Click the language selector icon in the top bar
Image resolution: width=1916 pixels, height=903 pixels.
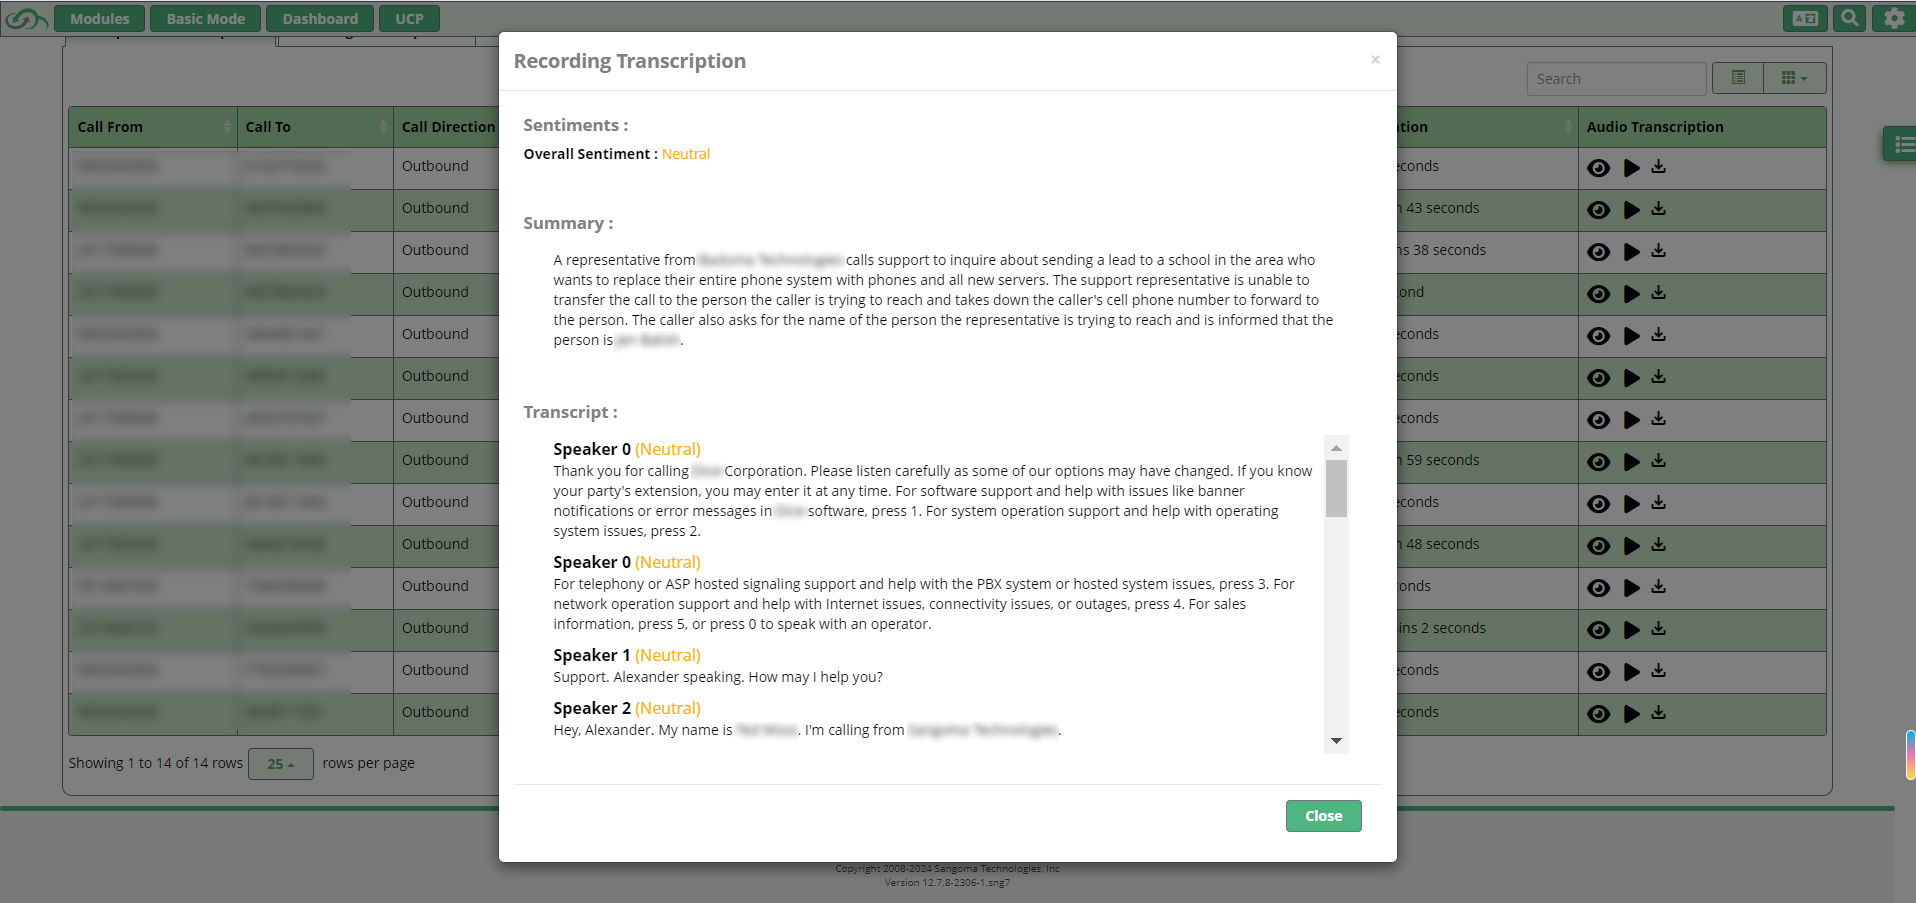click(x=1804, y=18)
